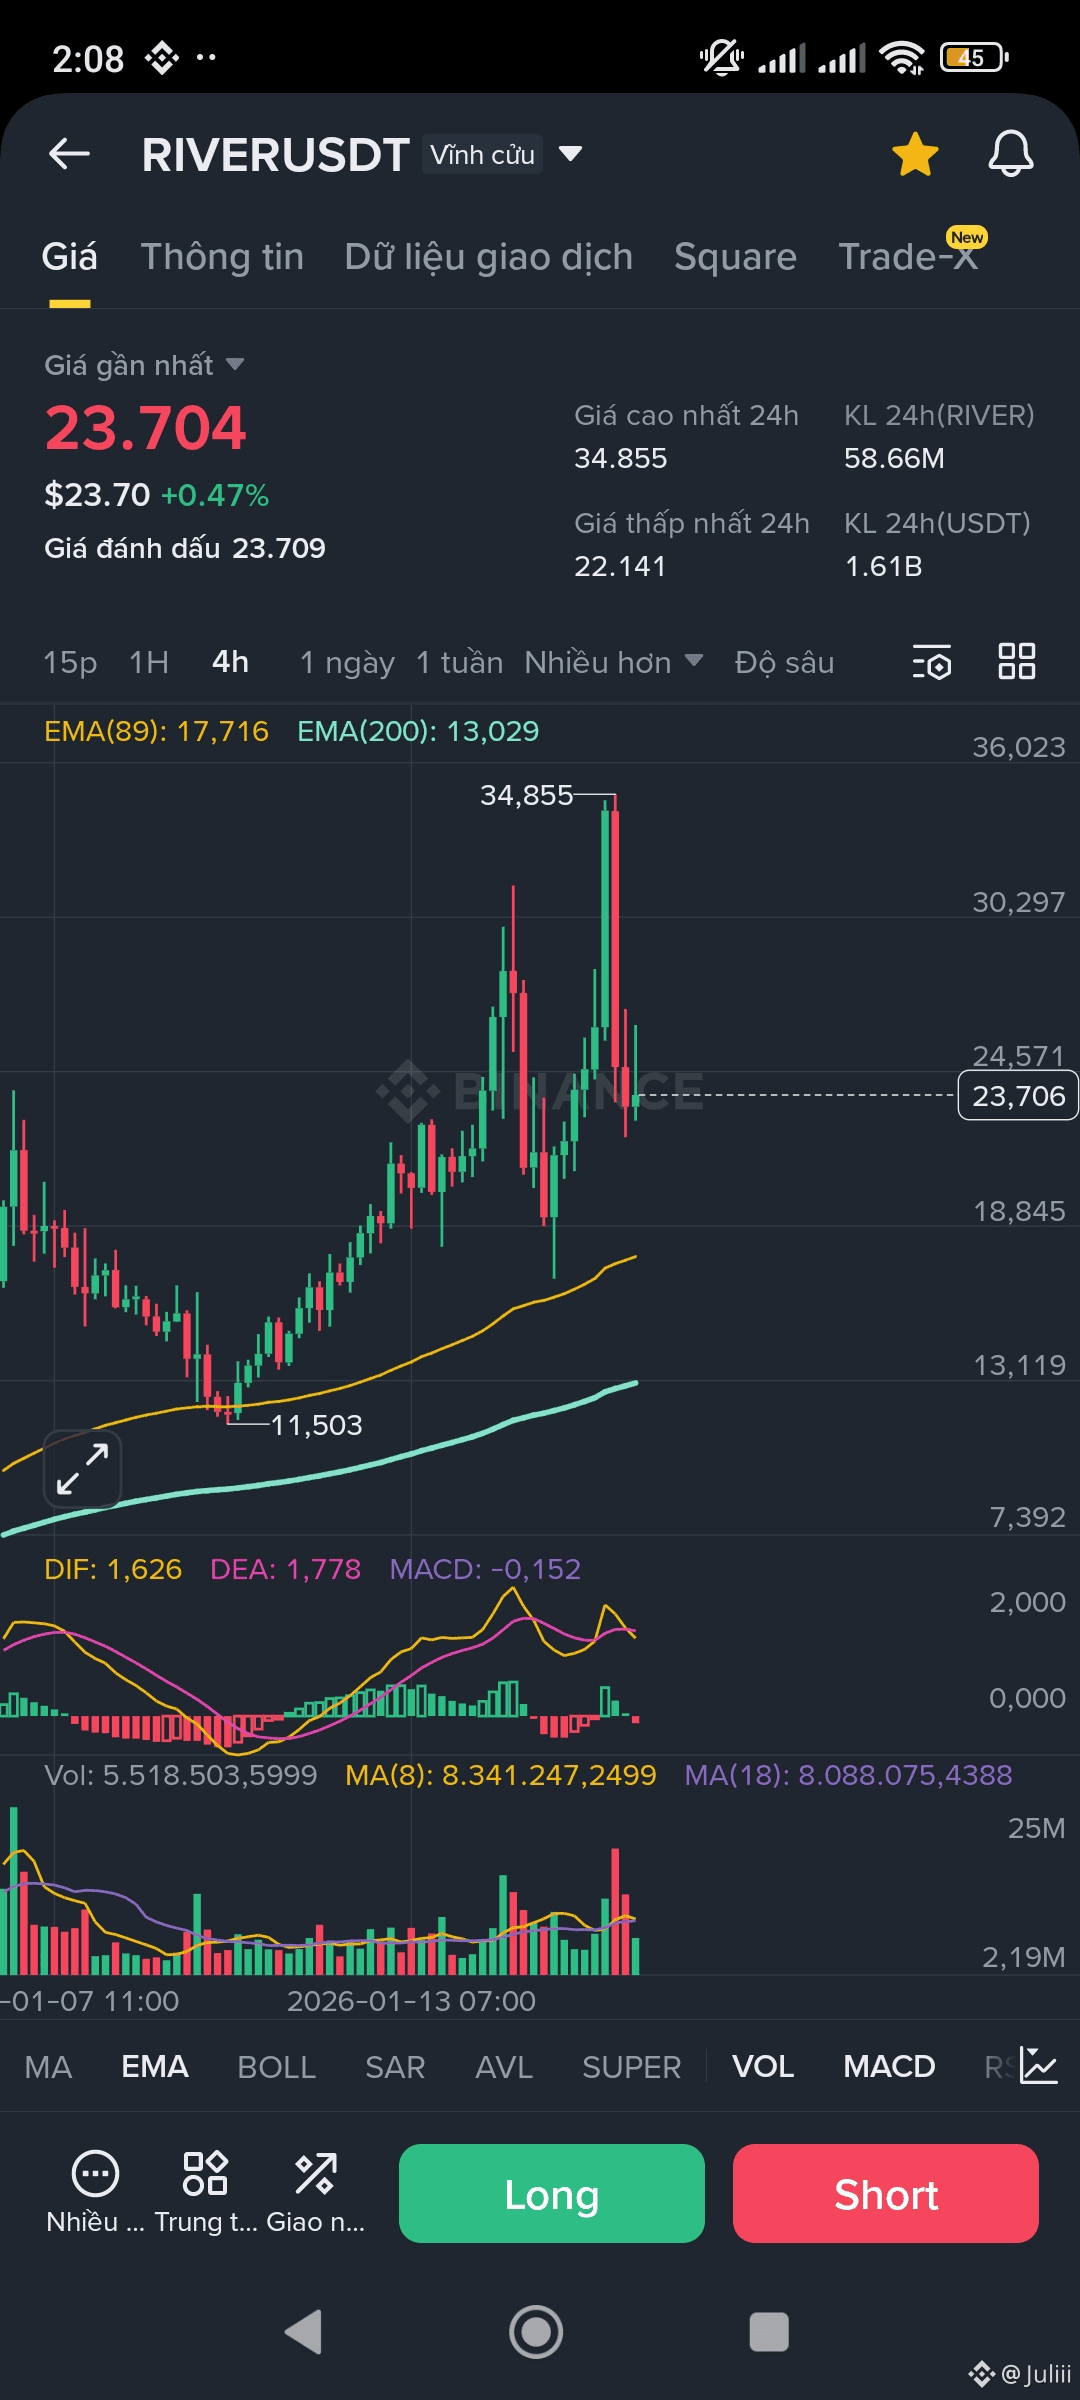Tap the large 23.704 last price
Image resolution: width=1080 pixels, height=2400 pixels.
145,428
